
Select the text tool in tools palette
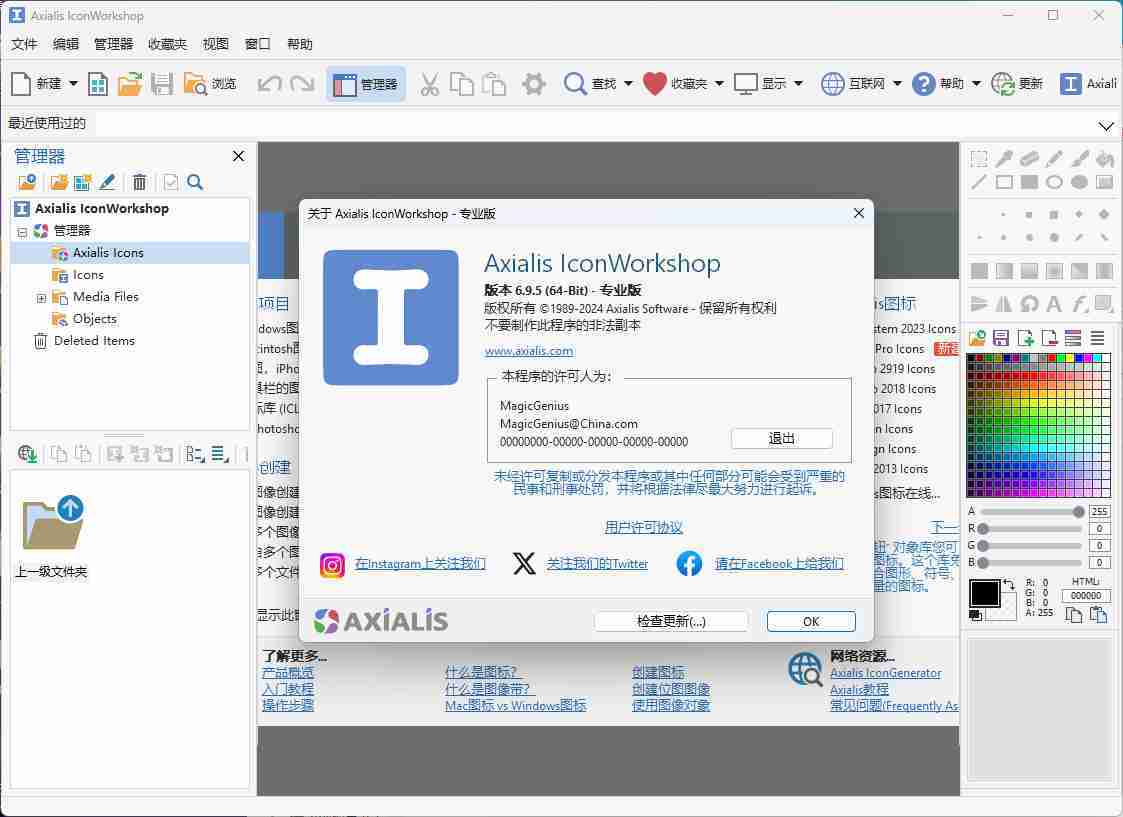tap(1054, 304)
